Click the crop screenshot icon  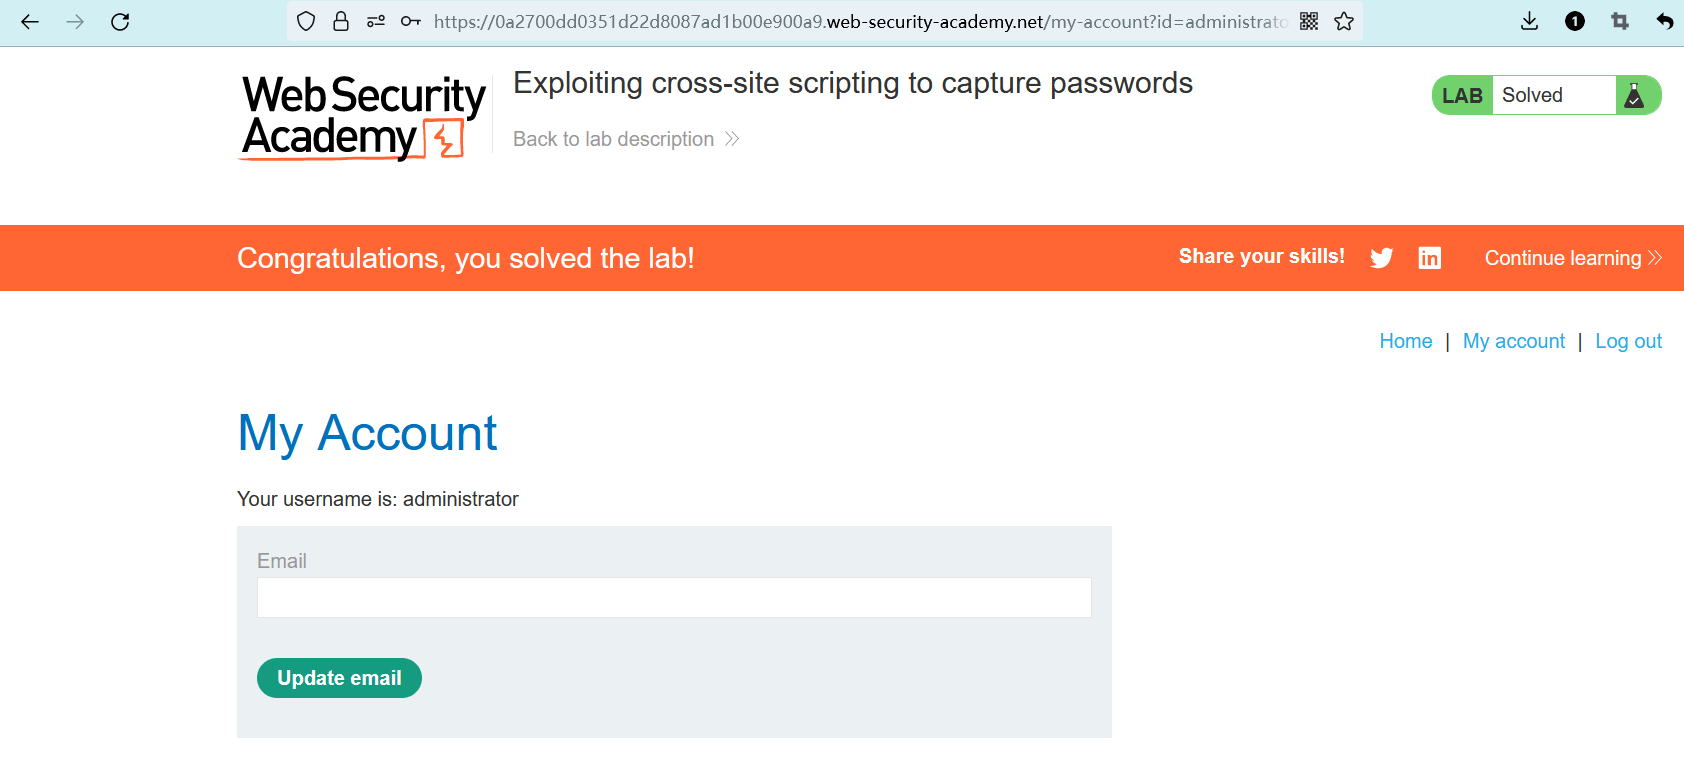1620,21
